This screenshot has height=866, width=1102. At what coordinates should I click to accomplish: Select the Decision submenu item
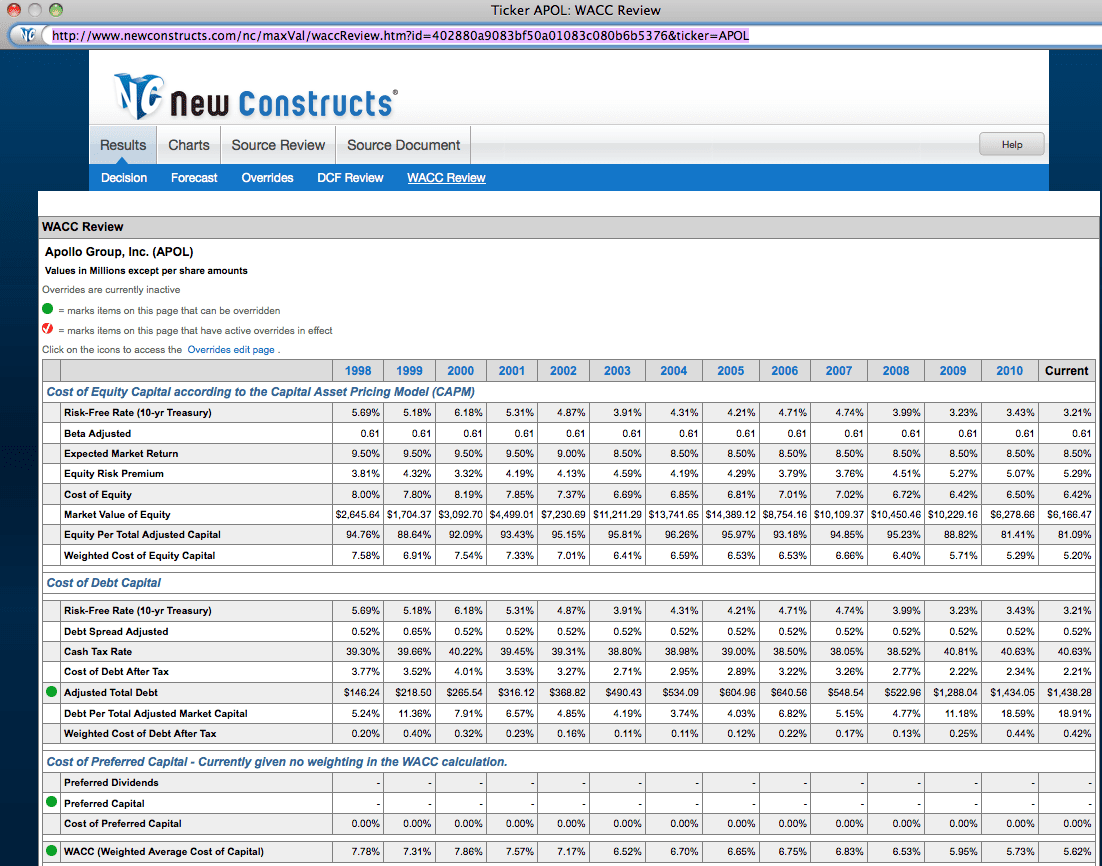[x=124, y=178]
